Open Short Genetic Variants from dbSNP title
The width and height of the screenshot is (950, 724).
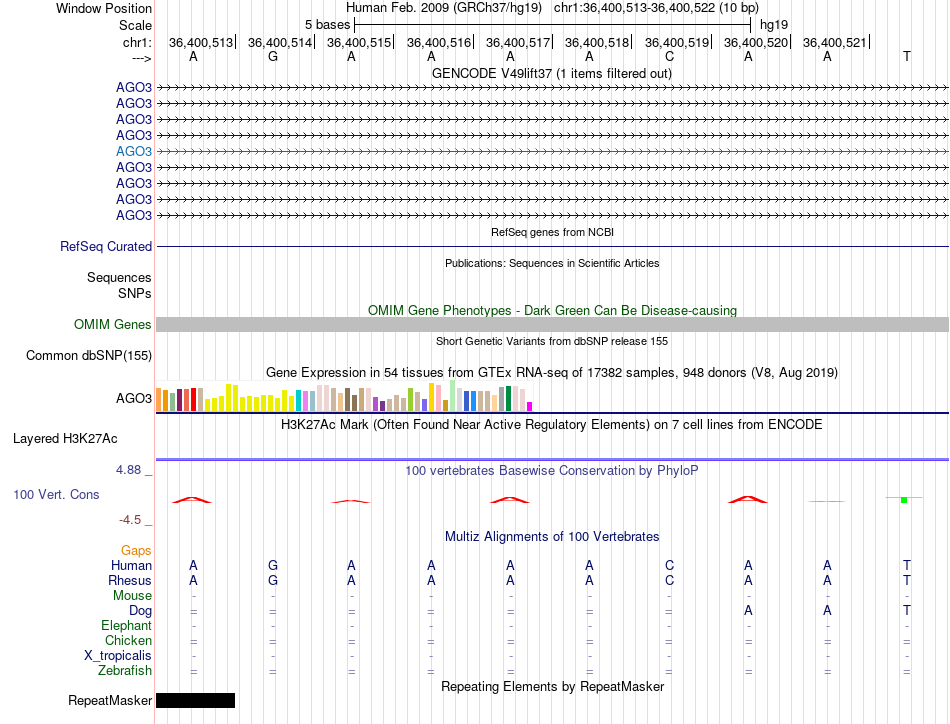tap(552, 341)
